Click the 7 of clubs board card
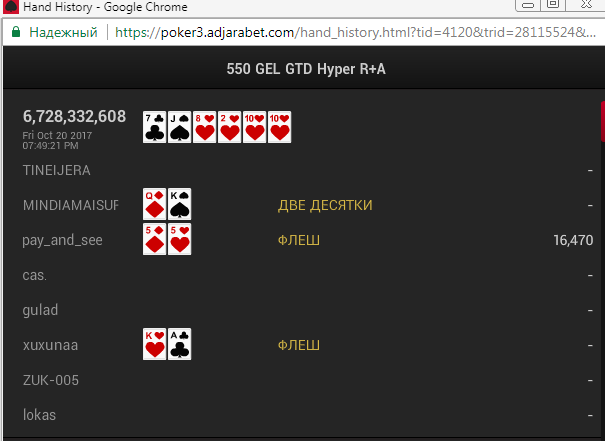Screen dimensions: 605x441 click(x=154, y=127)
